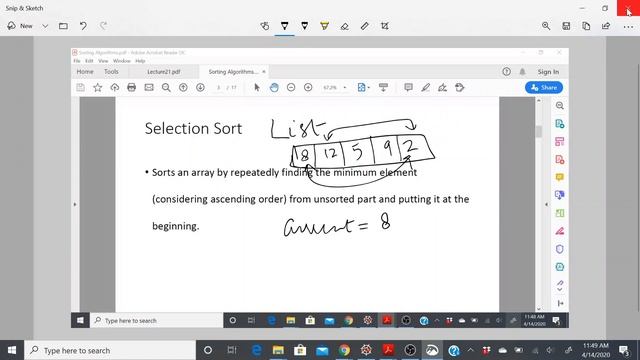The width and height of the screenshot is (640, 360).
Task: Click the printer icon in captured Acrobat
Action: coord(131,87)
